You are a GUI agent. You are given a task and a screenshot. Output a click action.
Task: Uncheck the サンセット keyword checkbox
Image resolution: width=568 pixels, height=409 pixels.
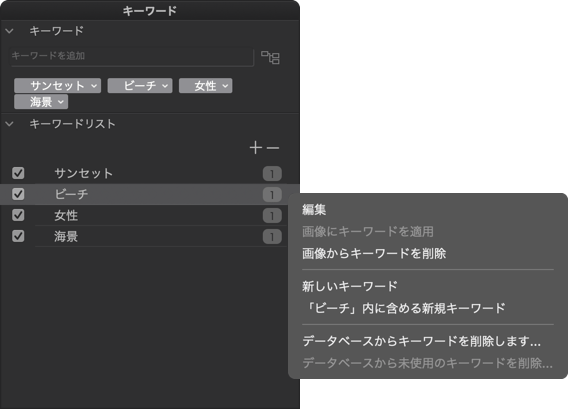pos(18,173)
